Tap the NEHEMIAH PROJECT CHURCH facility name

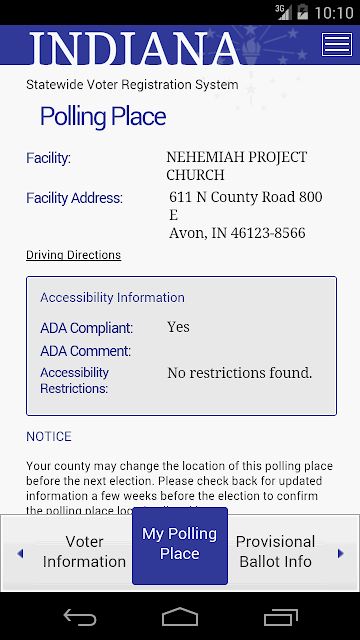[236, 166]
